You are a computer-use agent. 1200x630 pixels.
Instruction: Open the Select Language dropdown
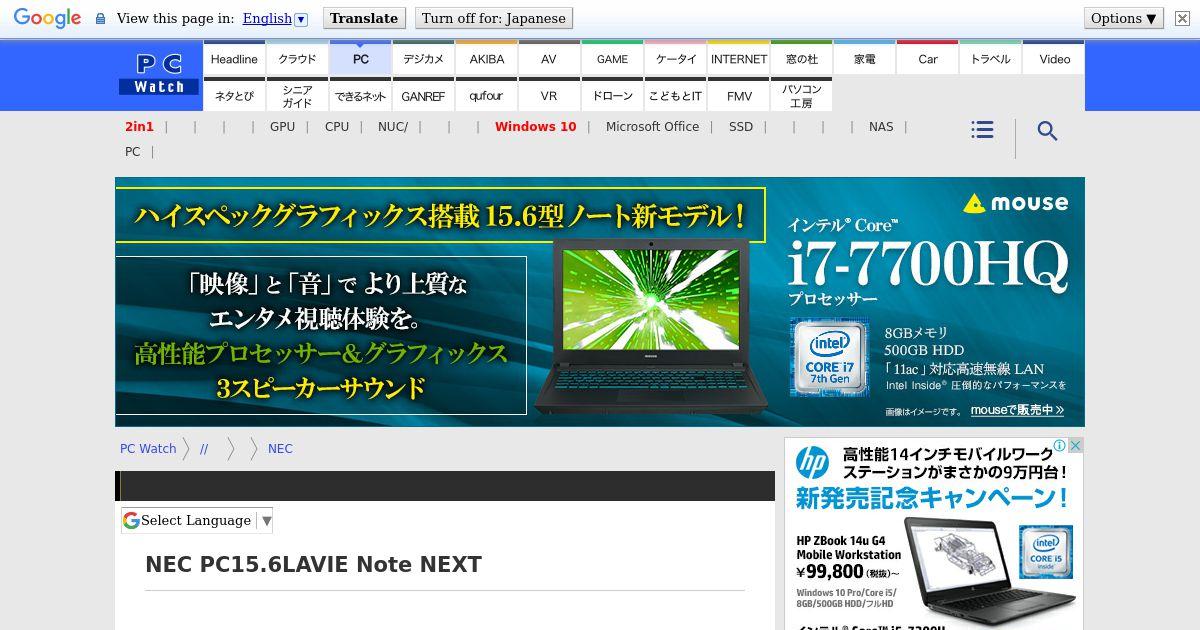pyautogui.click(x=197, y=520)
